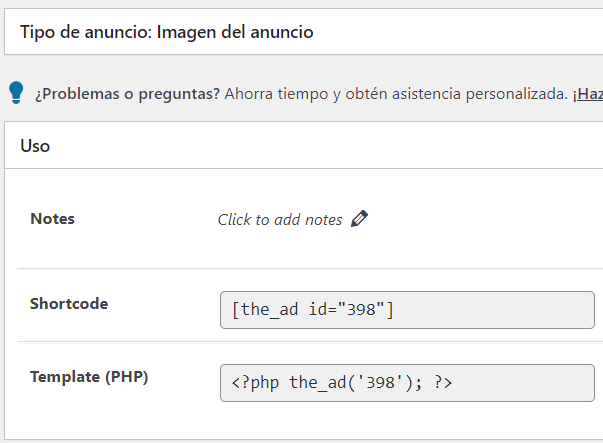Click the "id=" attribute in shortcode field
This screenshot has width=603, height=443.
click(323, 310)
